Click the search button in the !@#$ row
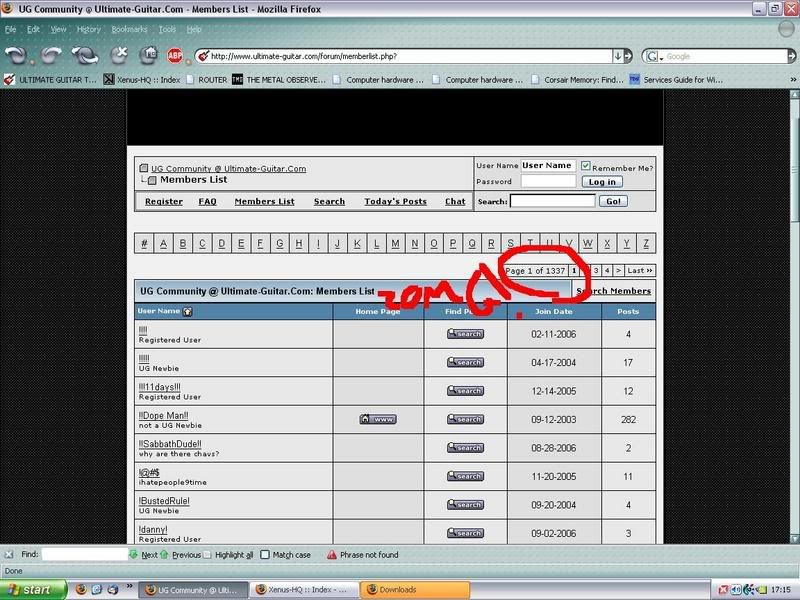 (x=465, y=477)
